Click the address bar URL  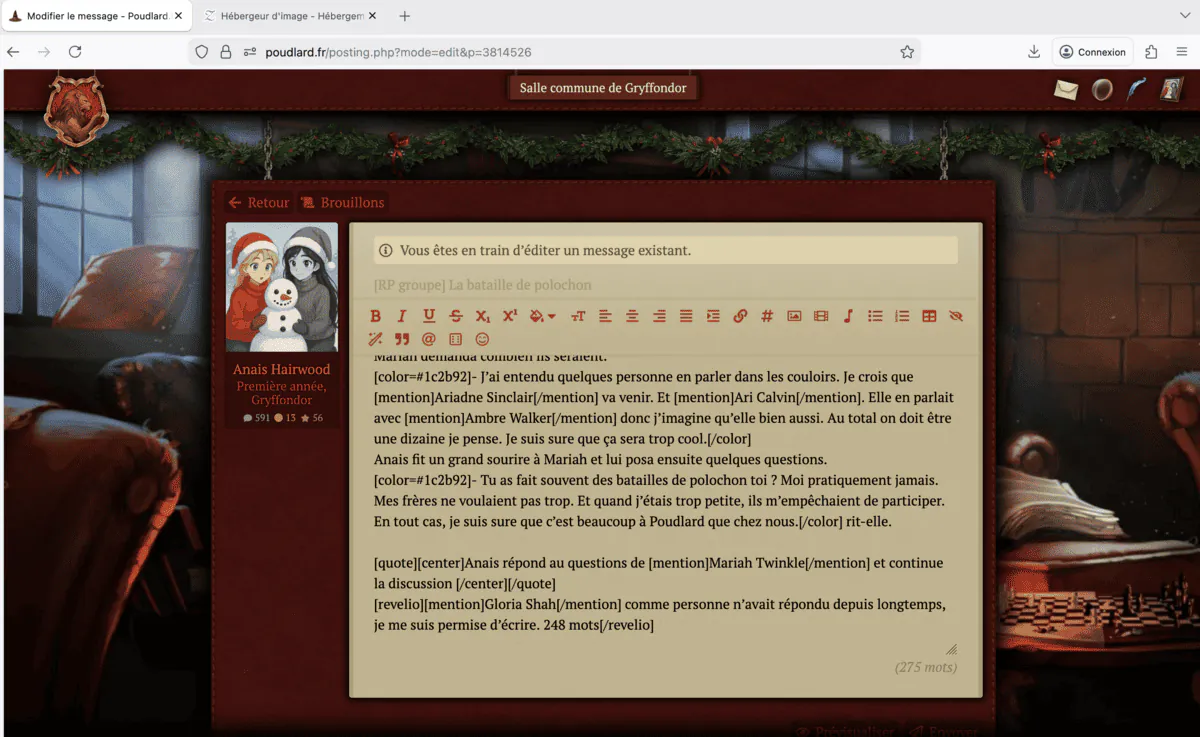pos(398,52)
